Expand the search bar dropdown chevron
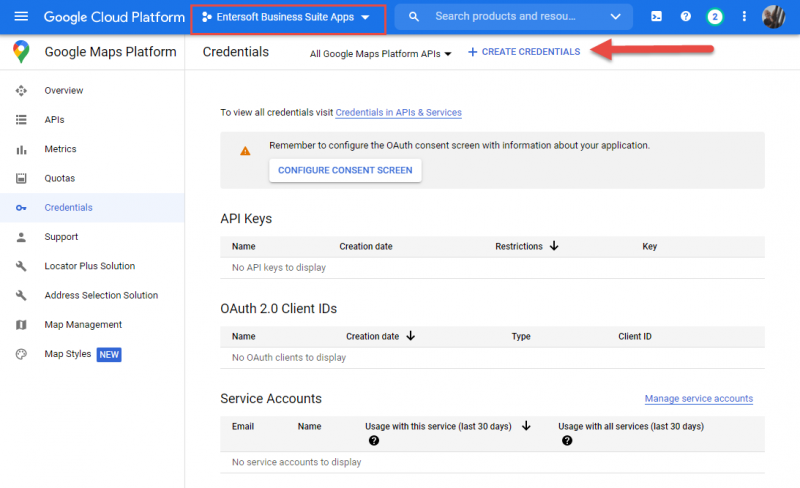 [x=616, y=16]
